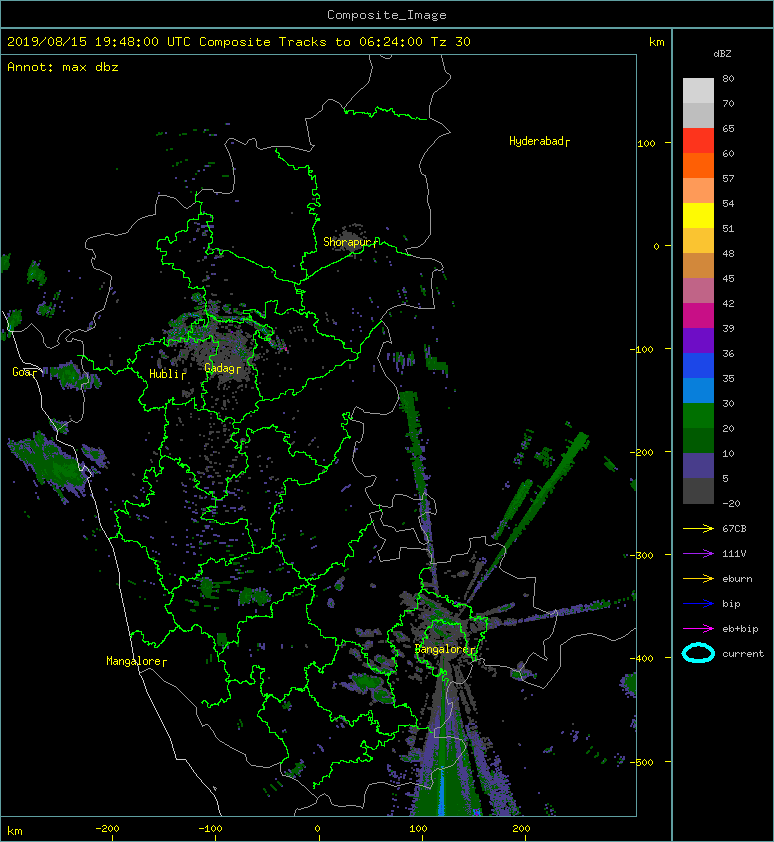Click the eb+bip legend label
This screenshot has height=842, width=774.
(x=740, y=629)
